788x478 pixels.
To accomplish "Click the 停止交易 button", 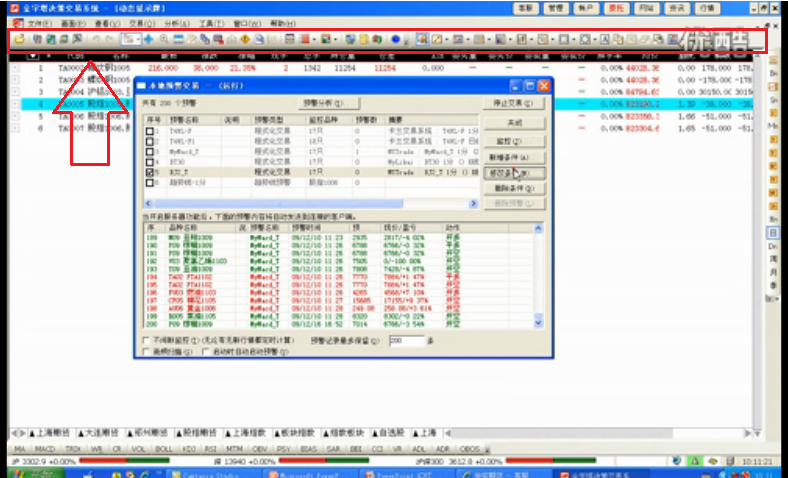I will pyautogui.click(x=512, y=103).
